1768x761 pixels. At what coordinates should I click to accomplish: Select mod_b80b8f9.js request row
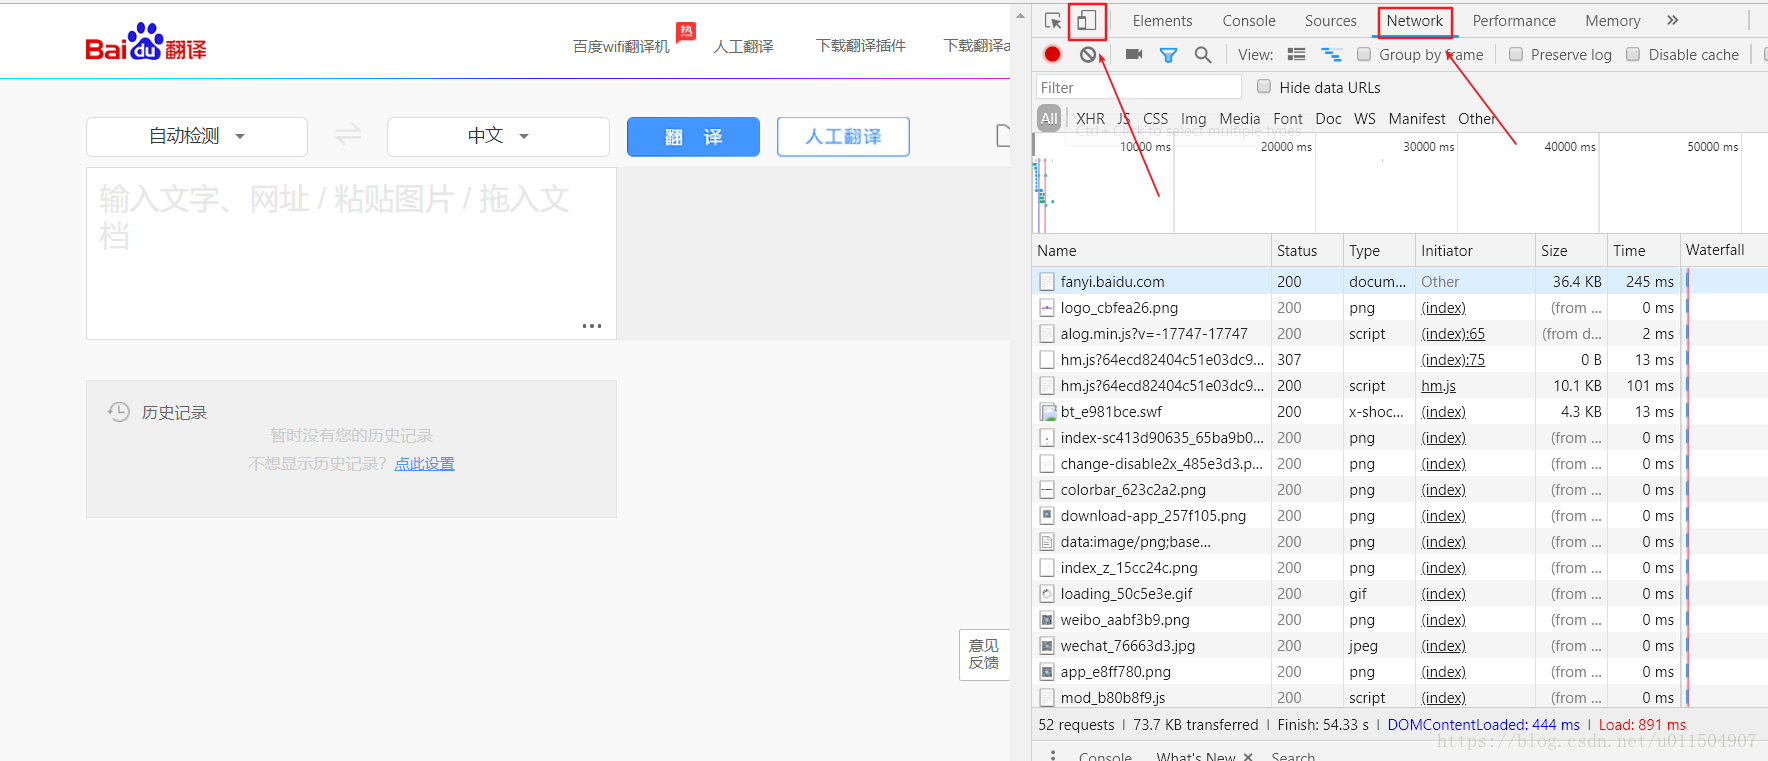(x=1400, y=698)
